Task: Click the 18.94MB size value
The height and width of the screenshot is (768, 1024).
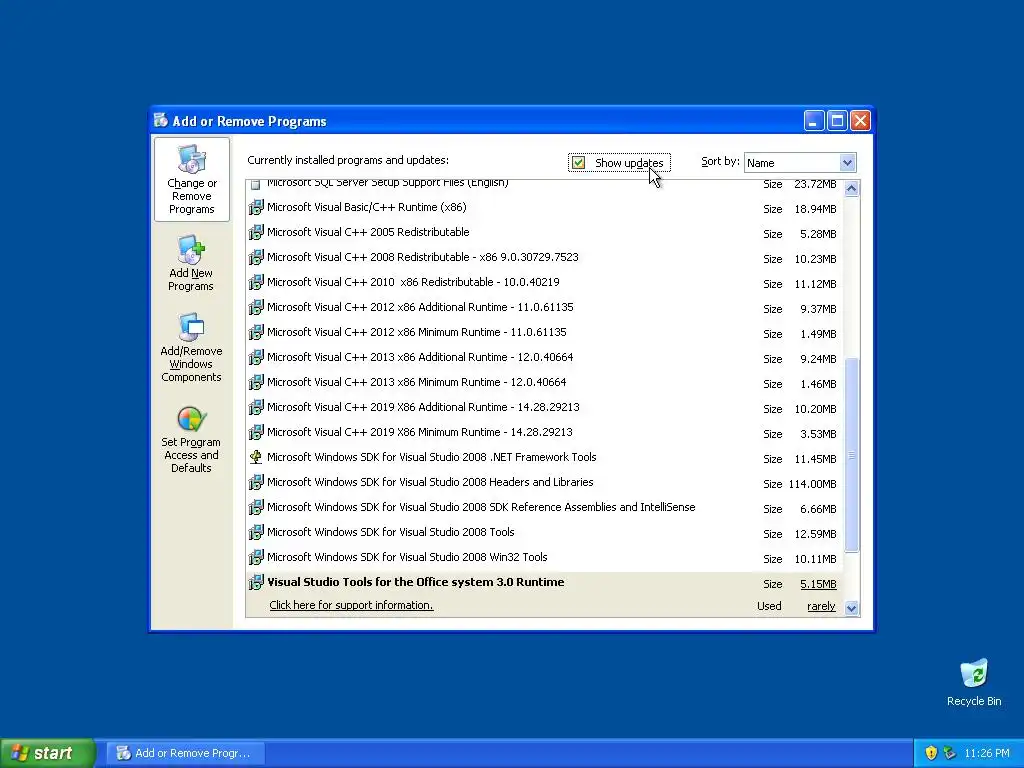Action: pos(815,209)
